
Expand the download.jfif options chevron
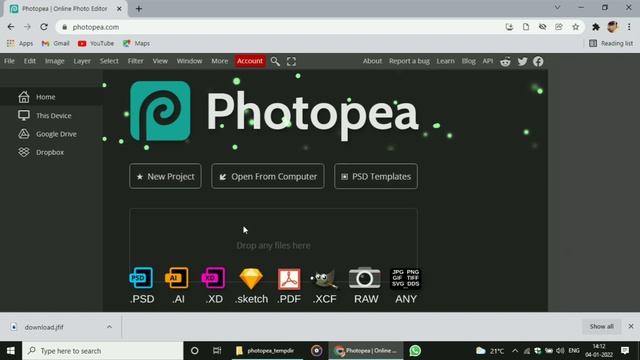(x=109, y=327)
